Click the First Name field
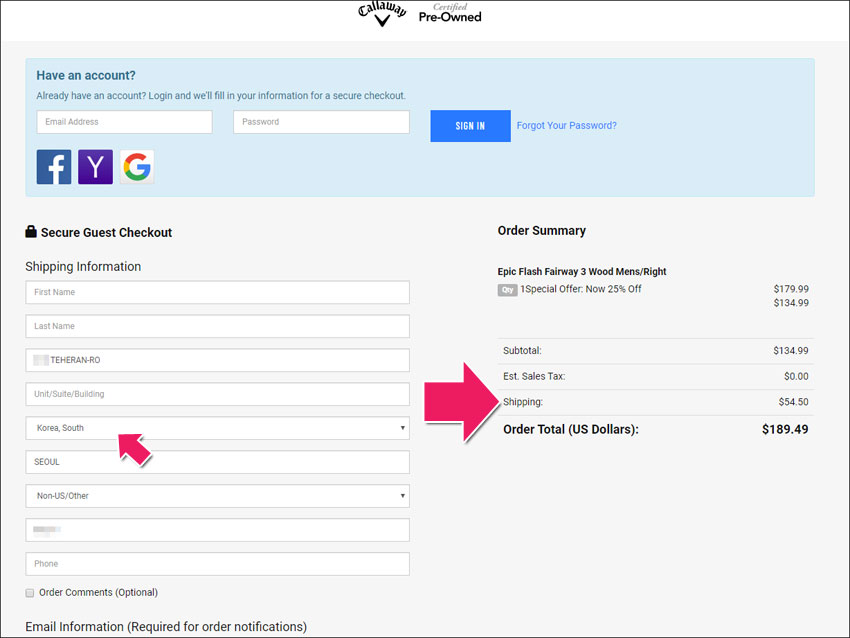This screenshot has width=850, height=638. (217, 292)
